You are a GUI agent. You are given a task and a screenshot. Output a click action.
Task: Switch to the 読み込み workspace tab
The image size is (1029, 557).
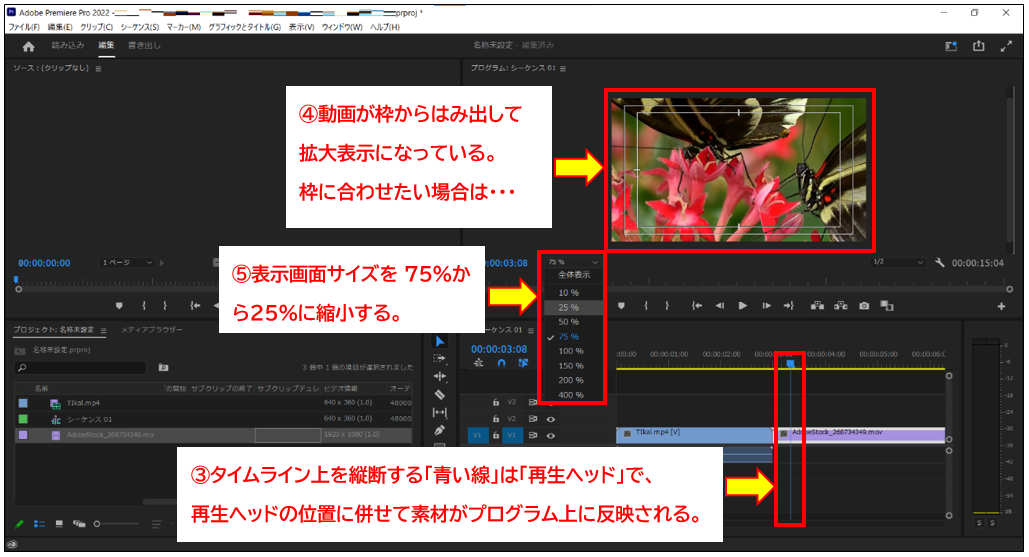click(68, 45)
